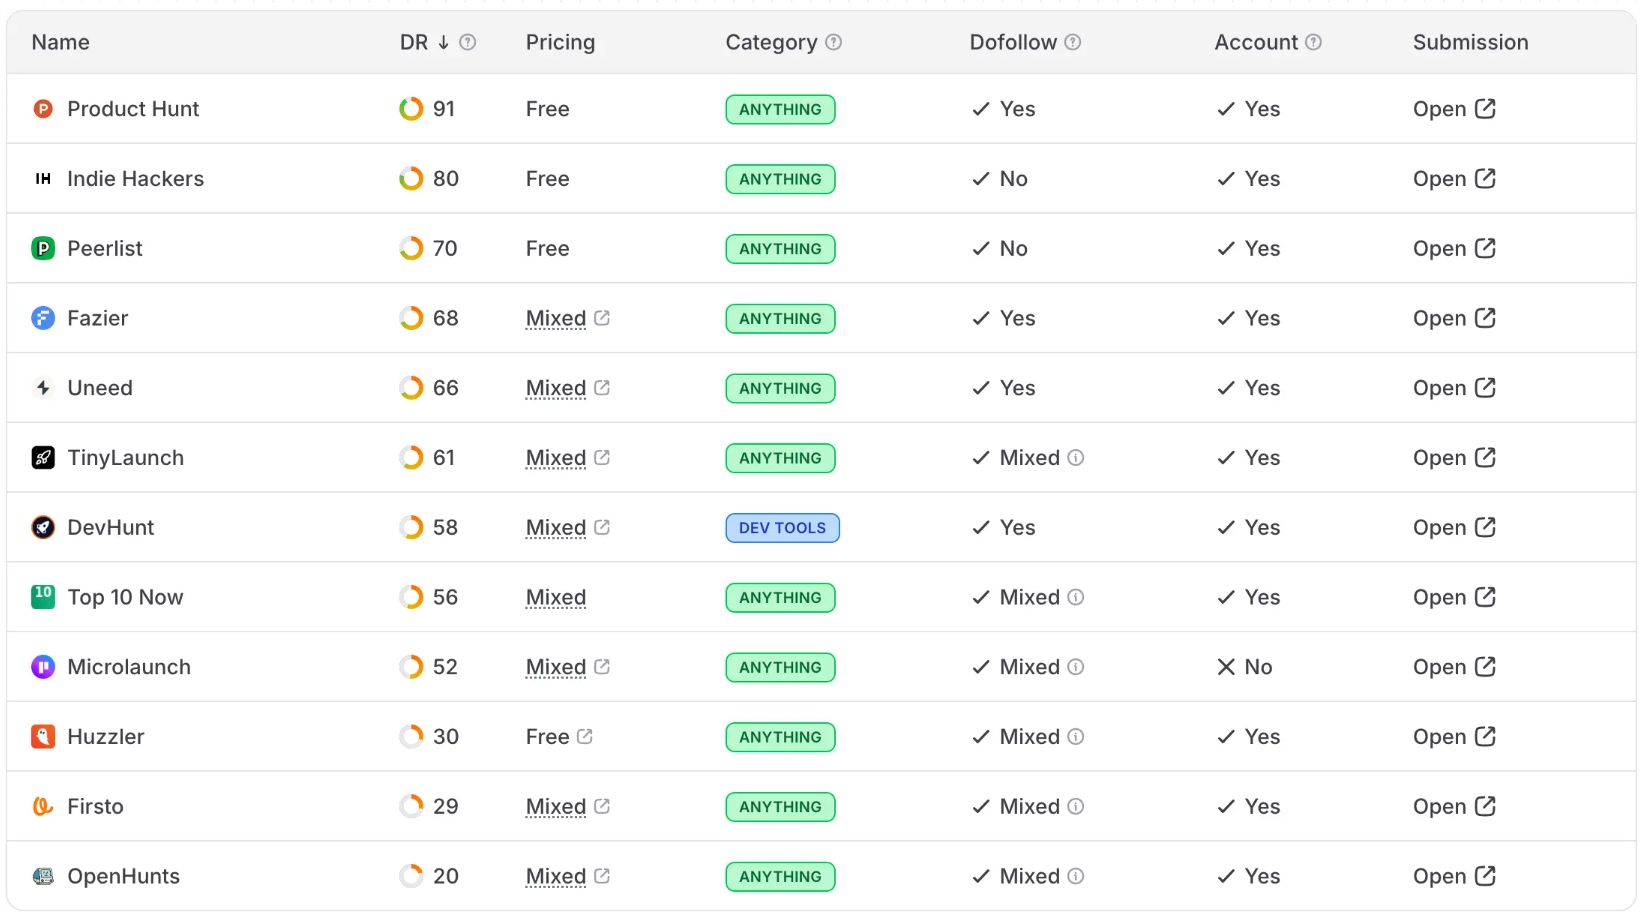
Task: Select the ANYTHING badge for Huzzler
Action: tap(780, 737)
